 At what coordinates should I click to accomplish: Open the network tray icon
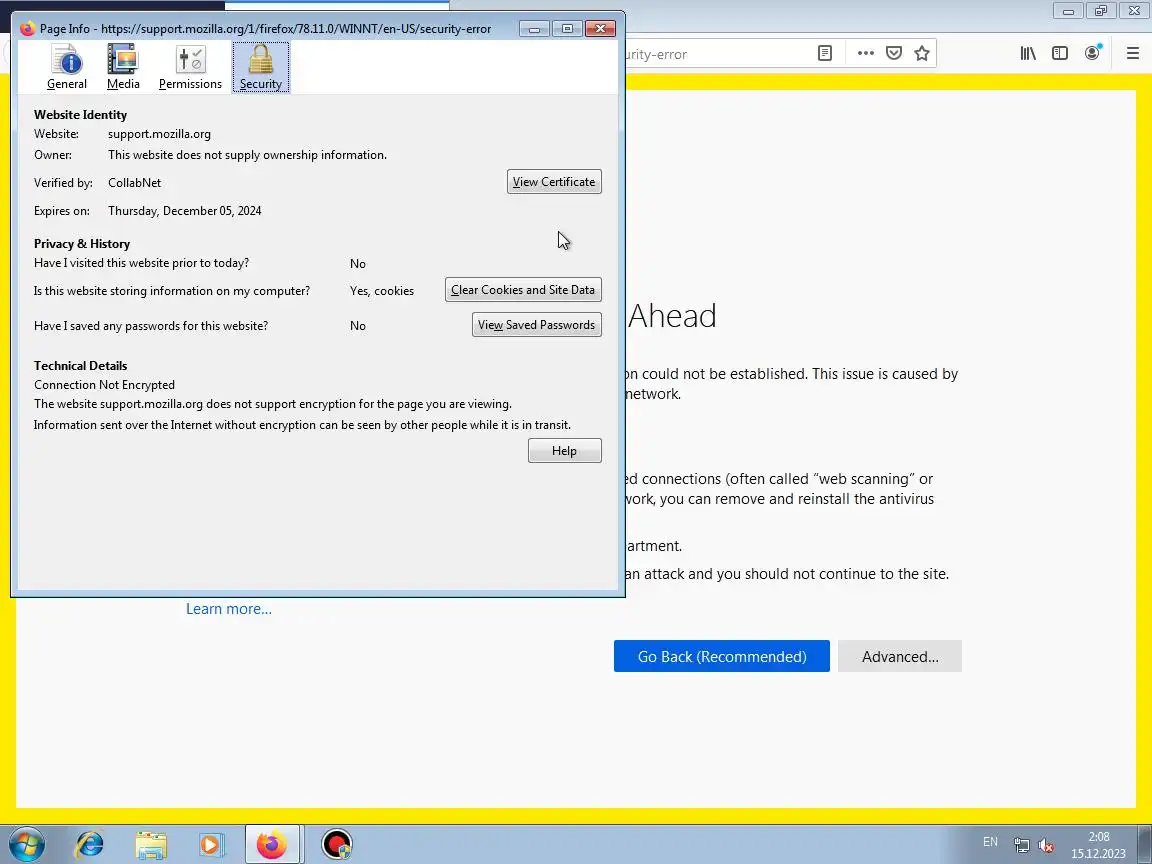(1021, 845)
